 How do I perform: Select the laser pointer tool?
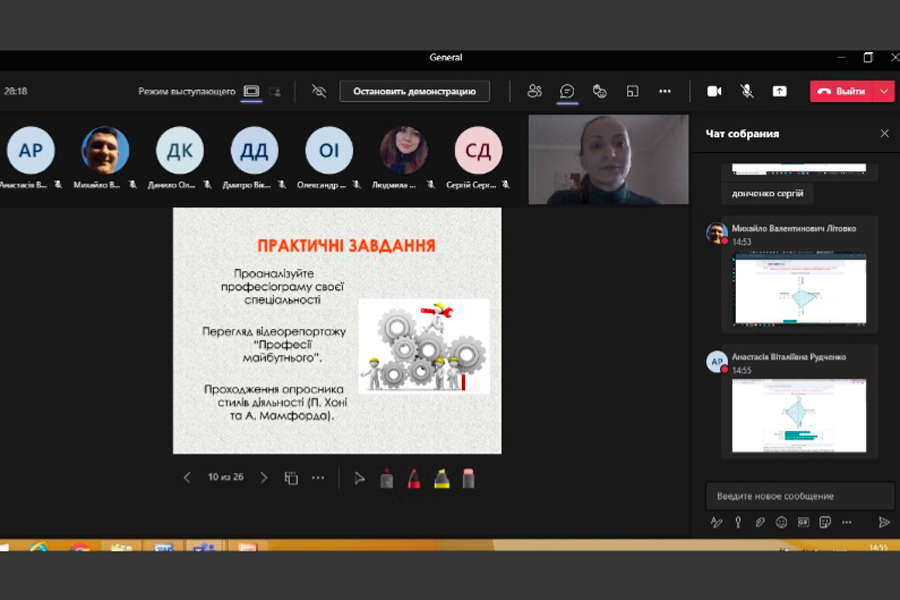(360, 478)
